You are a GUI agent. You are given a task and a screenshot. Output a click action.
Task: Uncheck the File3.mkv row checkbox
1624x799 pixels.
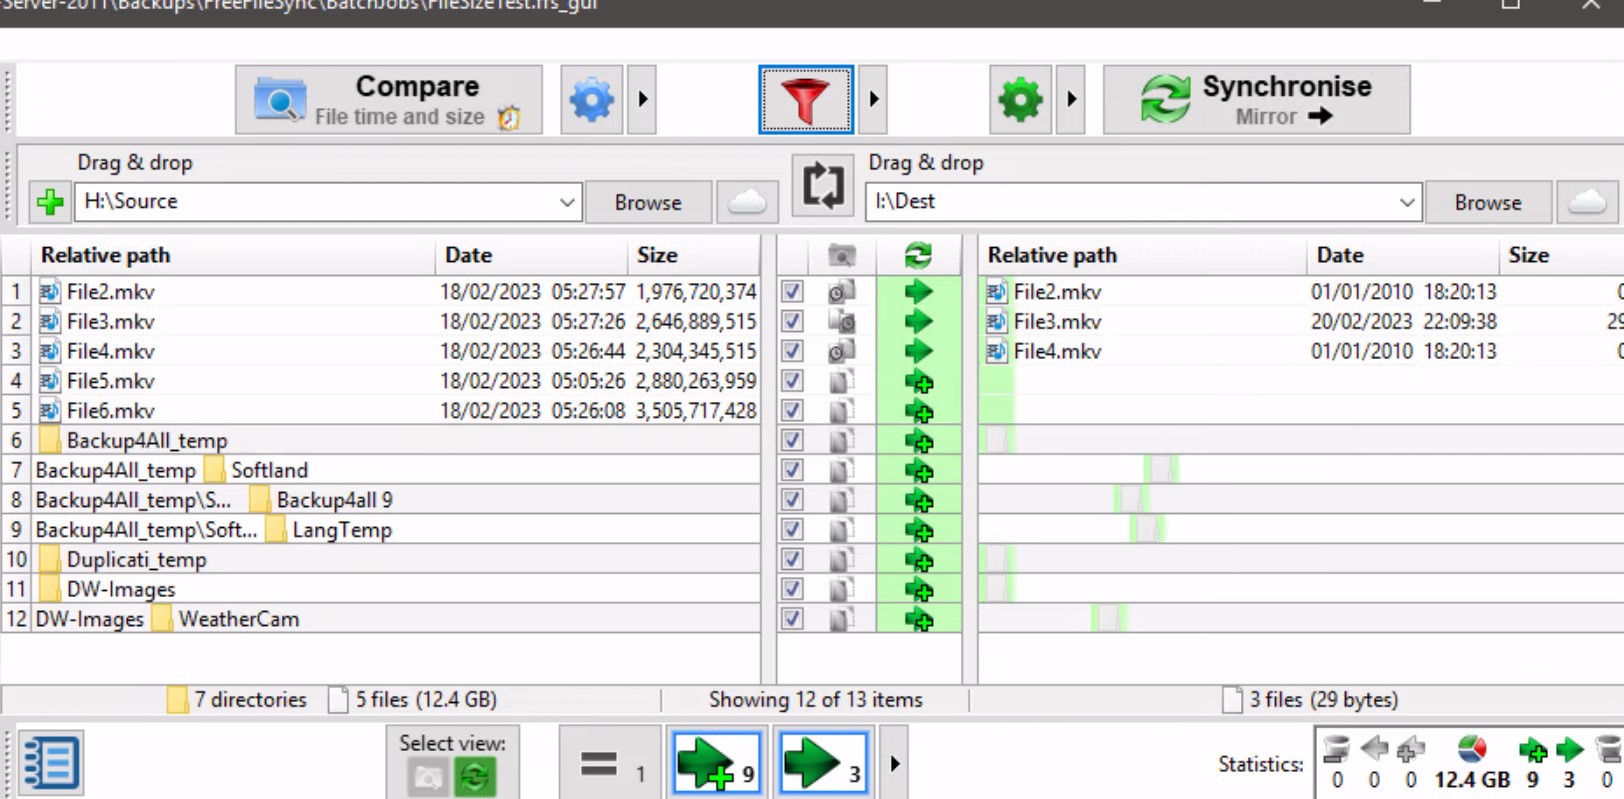792,322
